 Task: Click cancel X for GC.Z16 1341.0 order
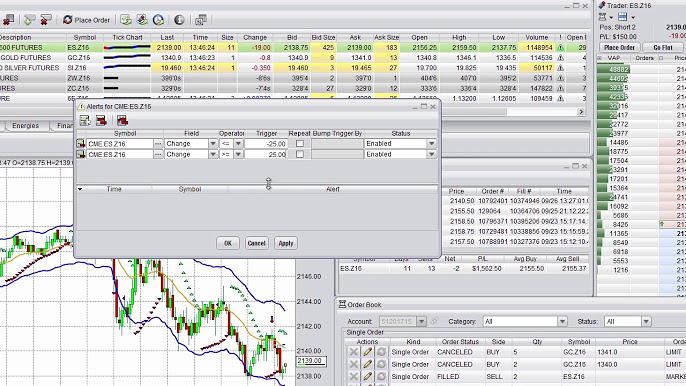(x=354, y=352)
